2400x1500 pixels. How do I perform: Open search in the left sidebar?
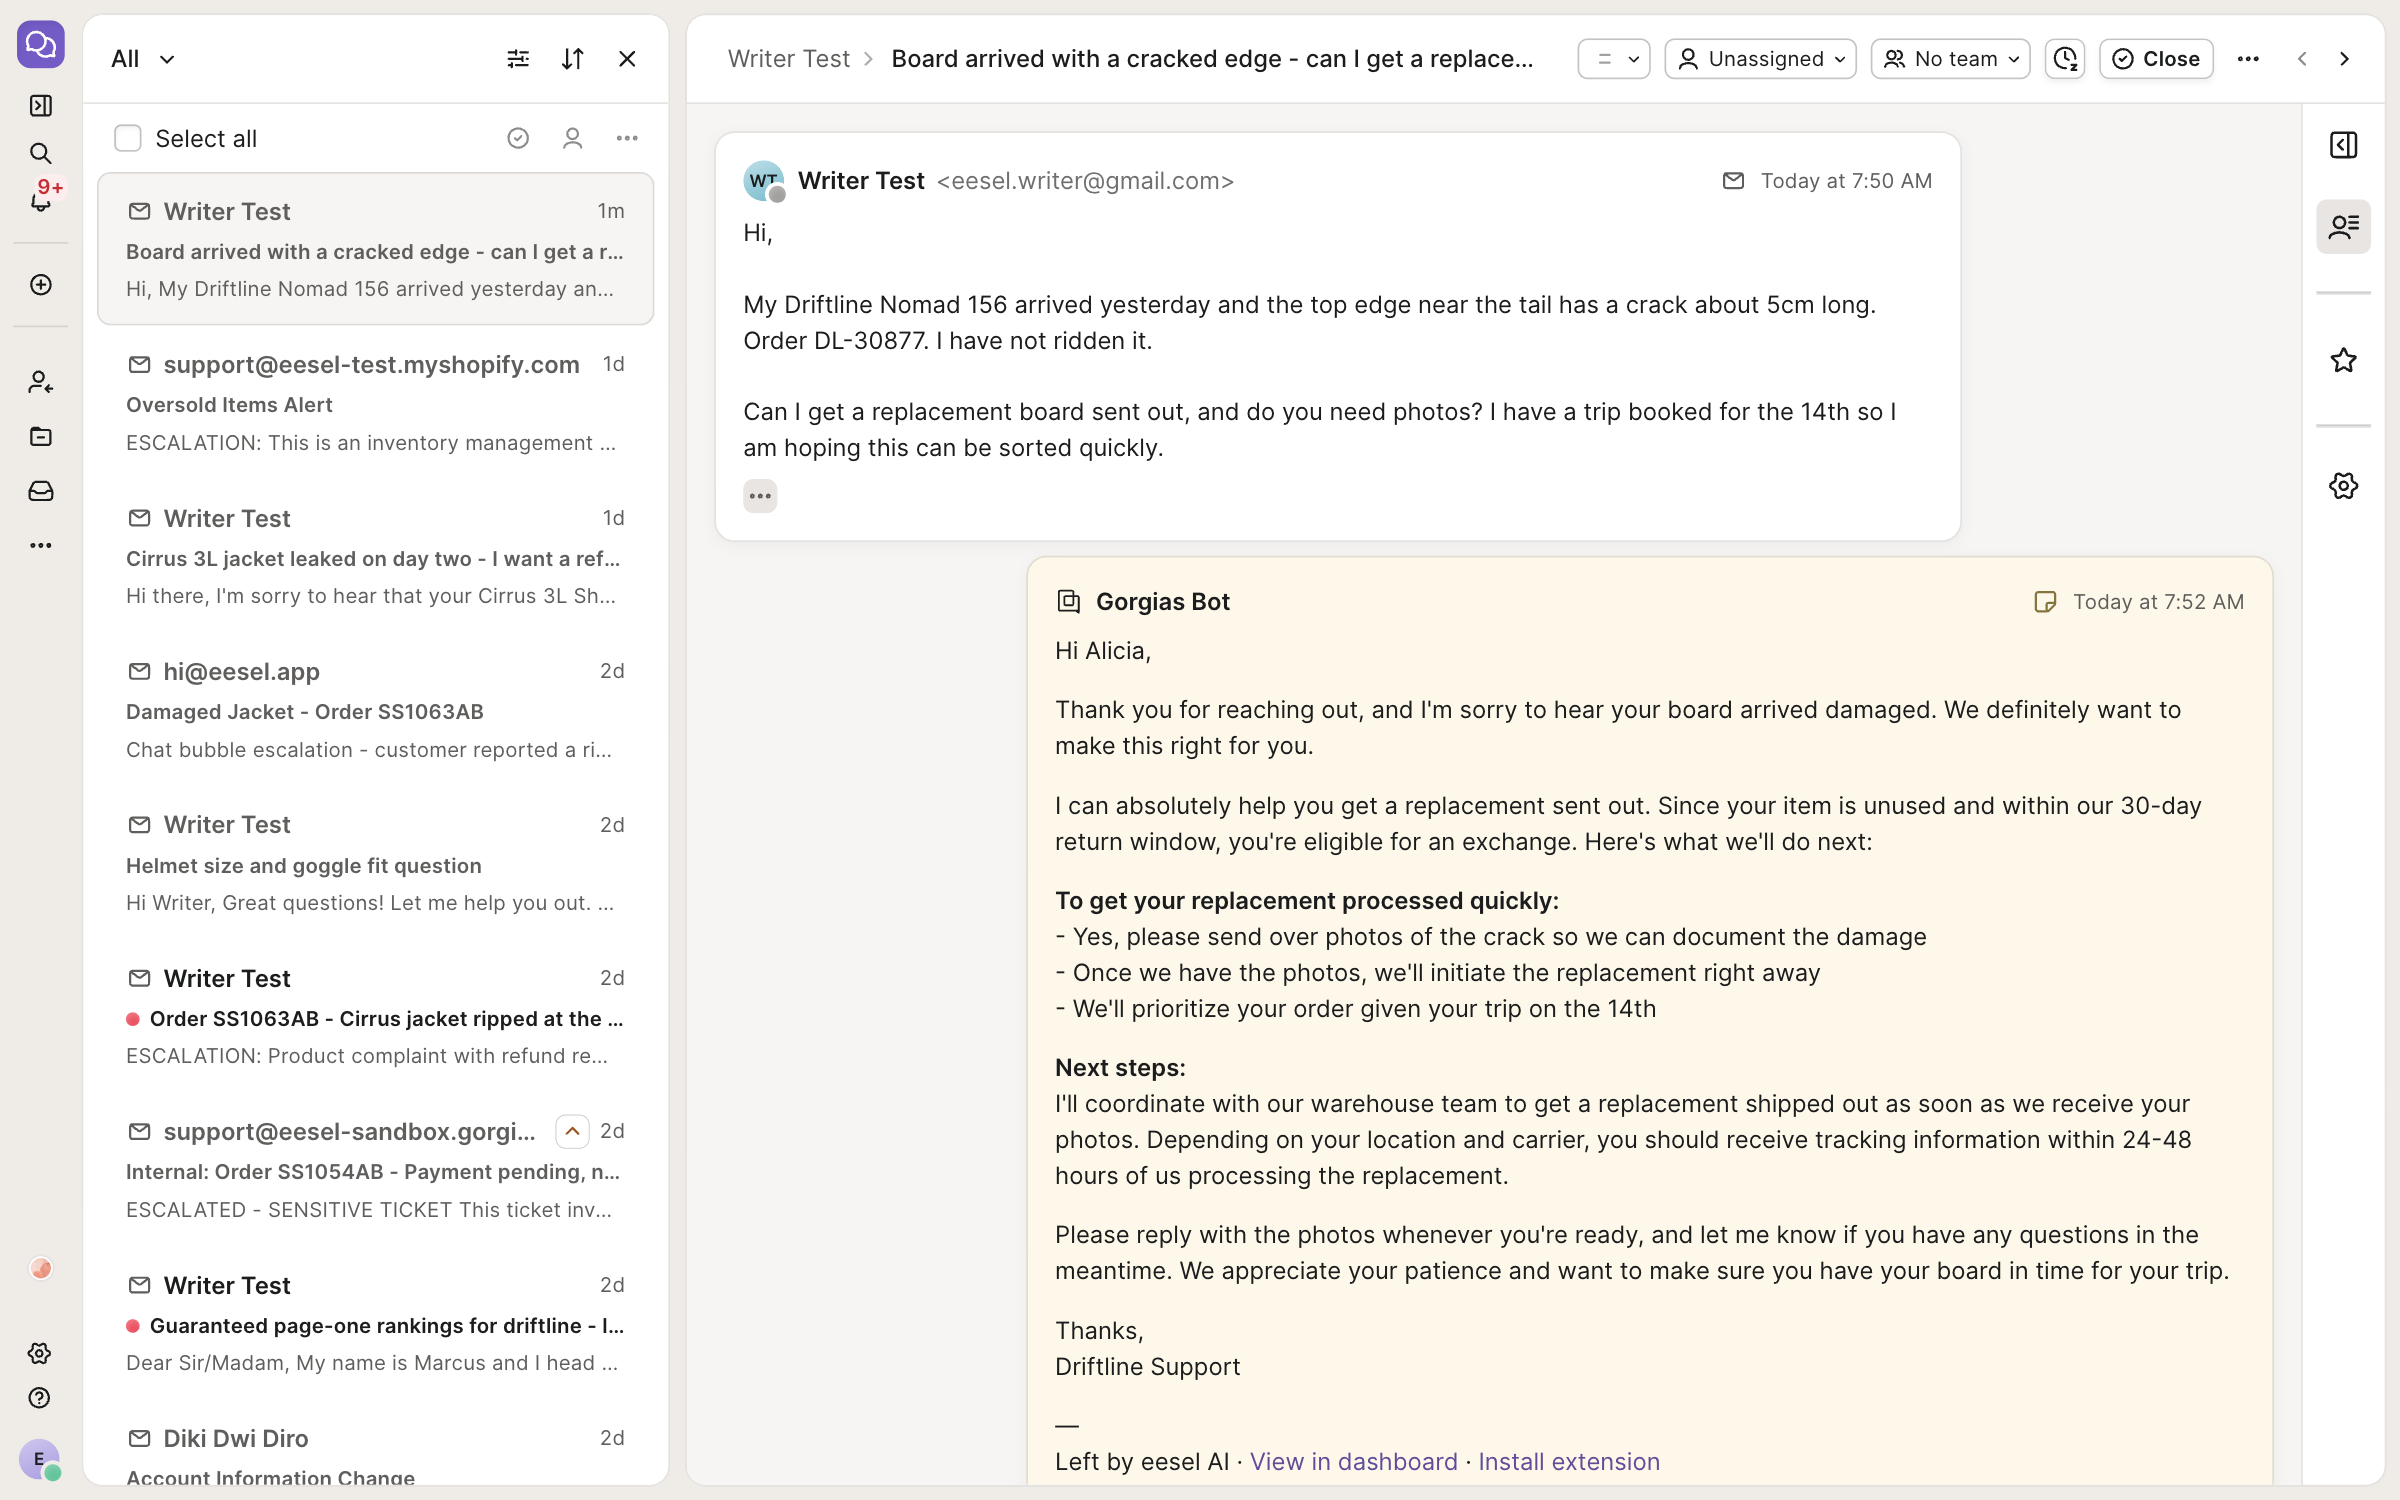40,153
